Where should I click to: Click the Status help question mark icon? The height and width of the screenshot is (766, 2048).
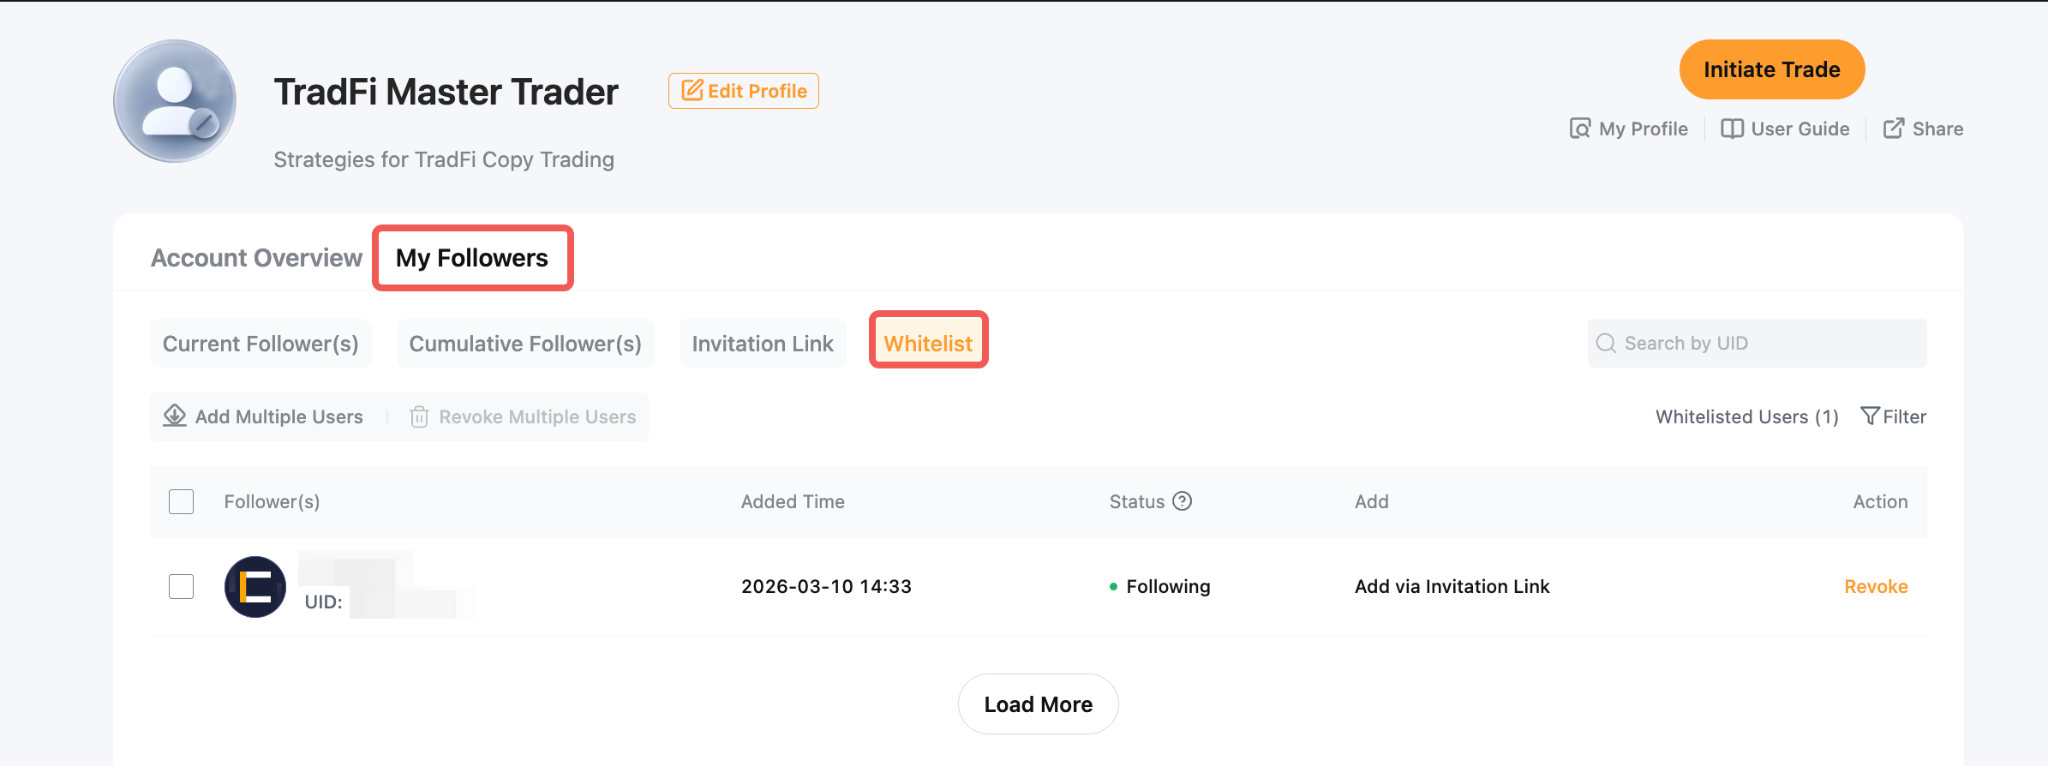coord(1182,501)
